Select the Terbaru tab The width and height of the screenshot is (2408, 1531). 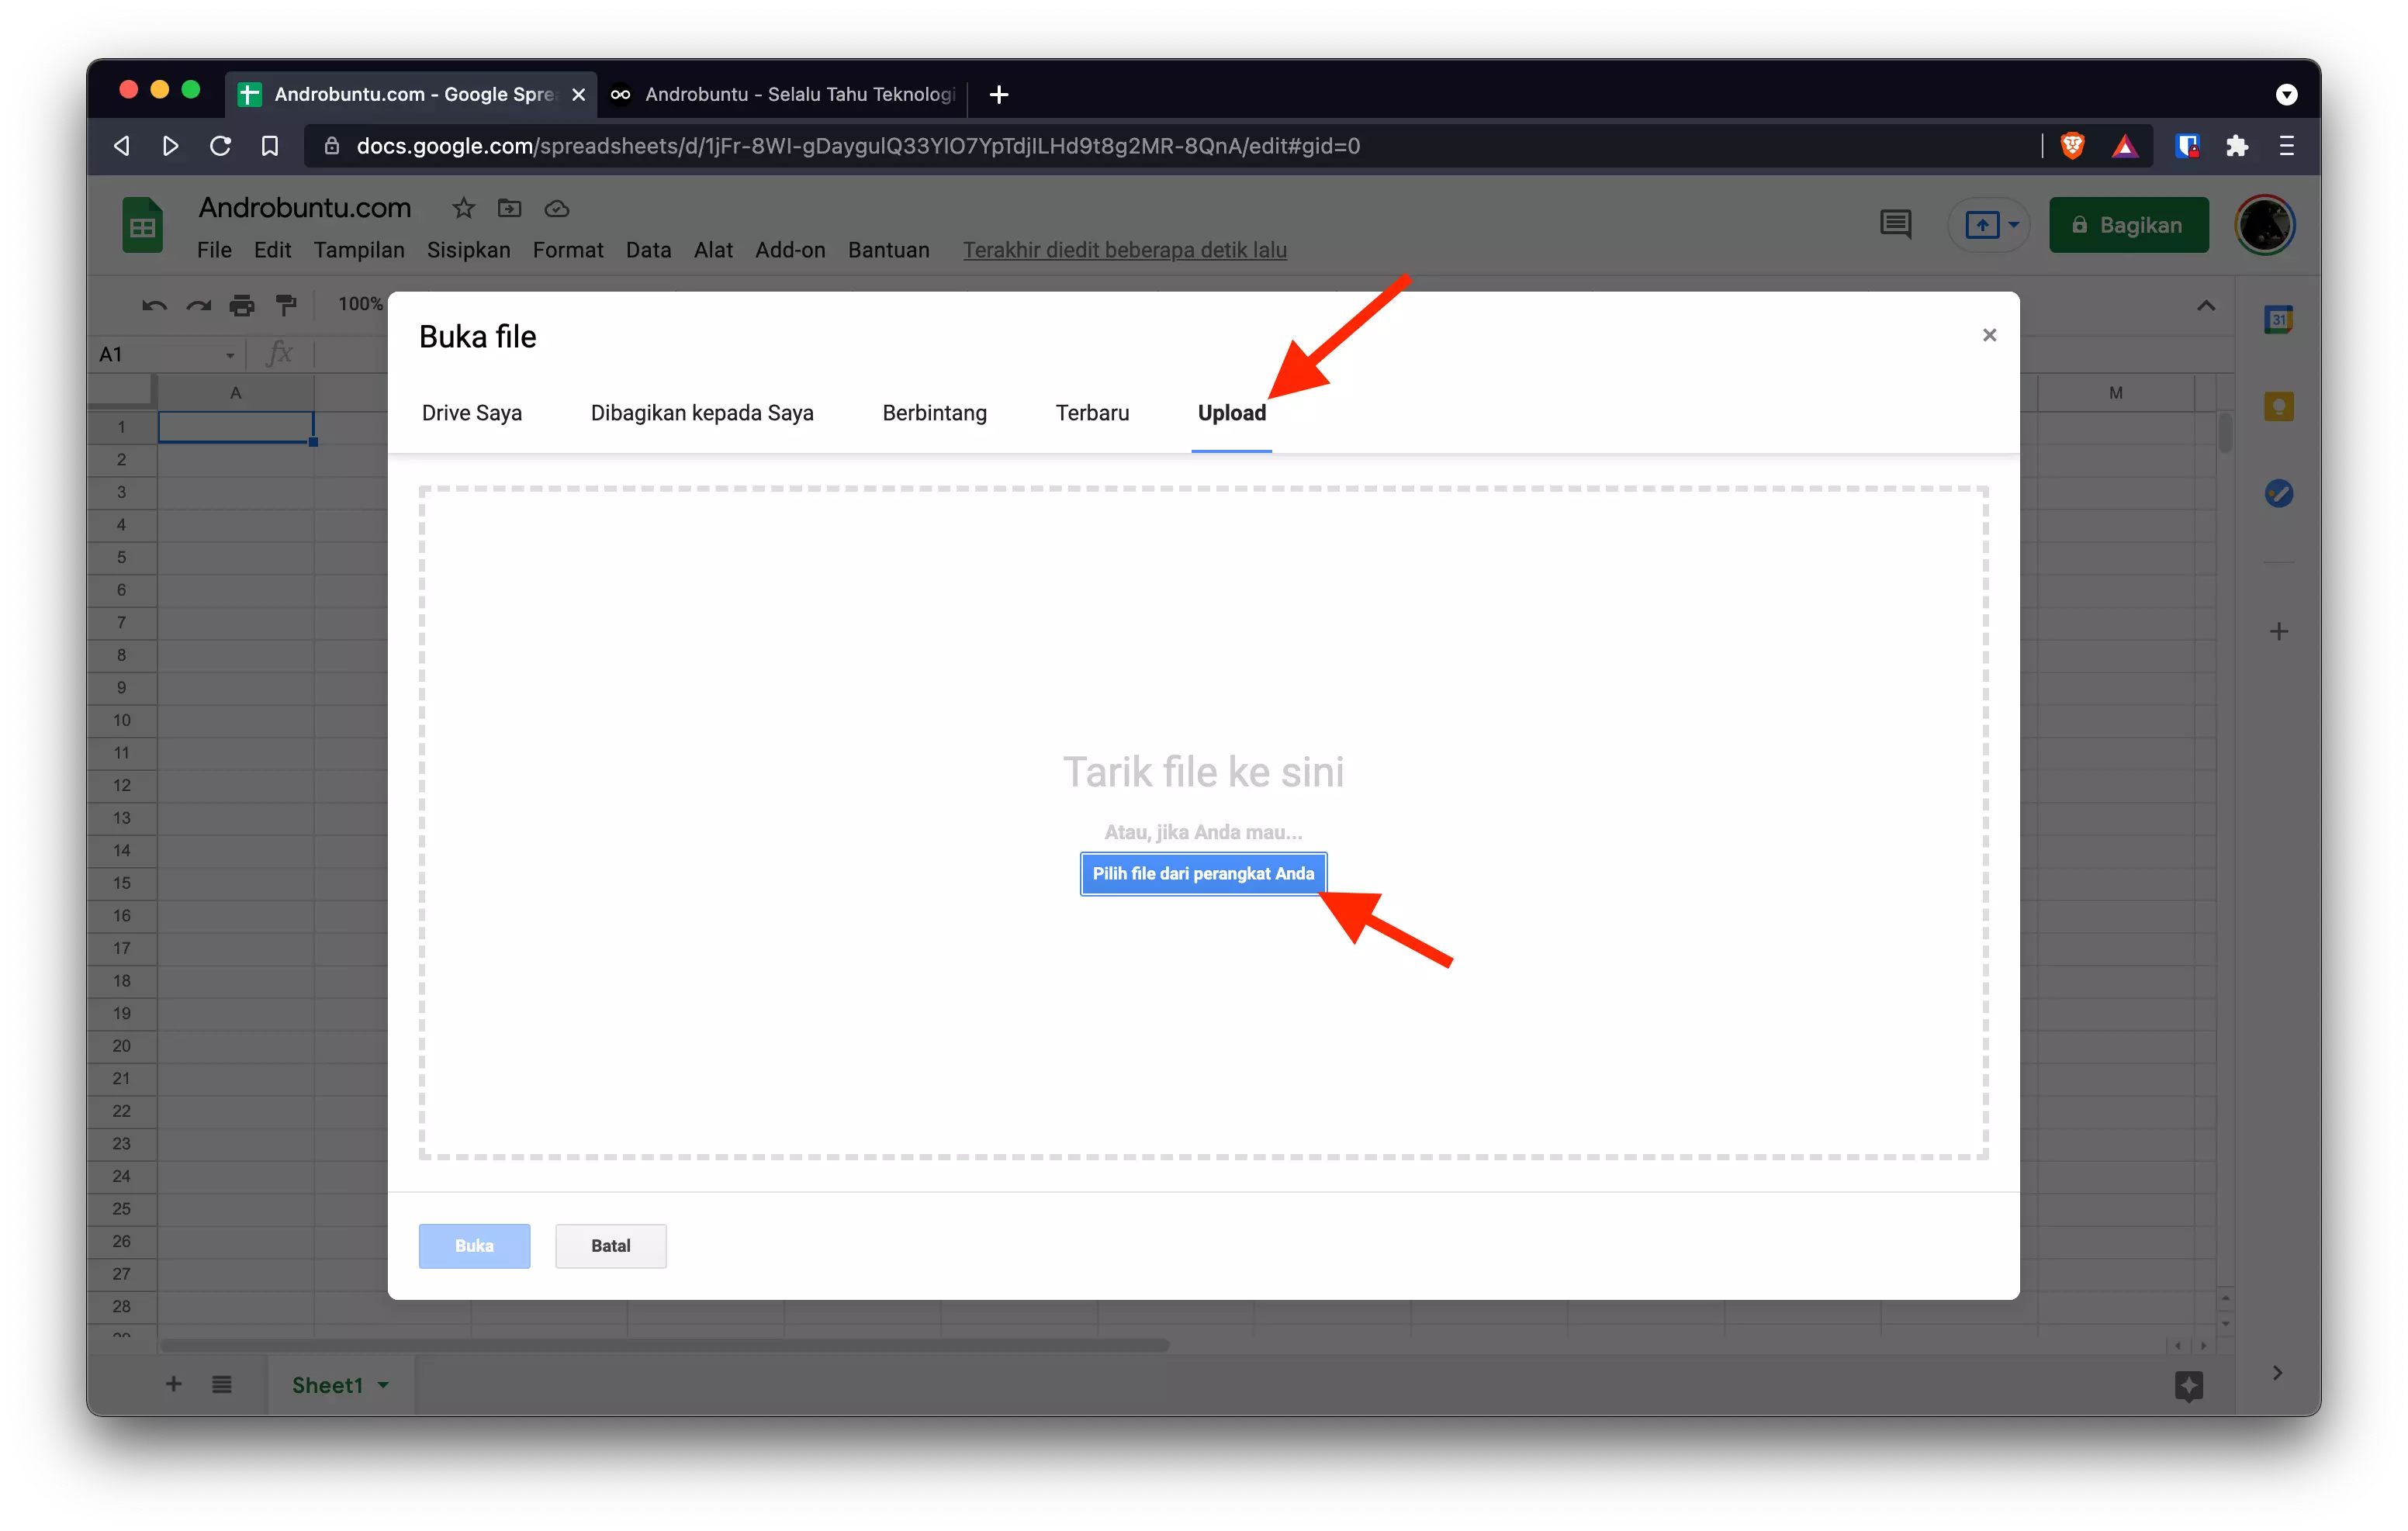coord(1092,413)
